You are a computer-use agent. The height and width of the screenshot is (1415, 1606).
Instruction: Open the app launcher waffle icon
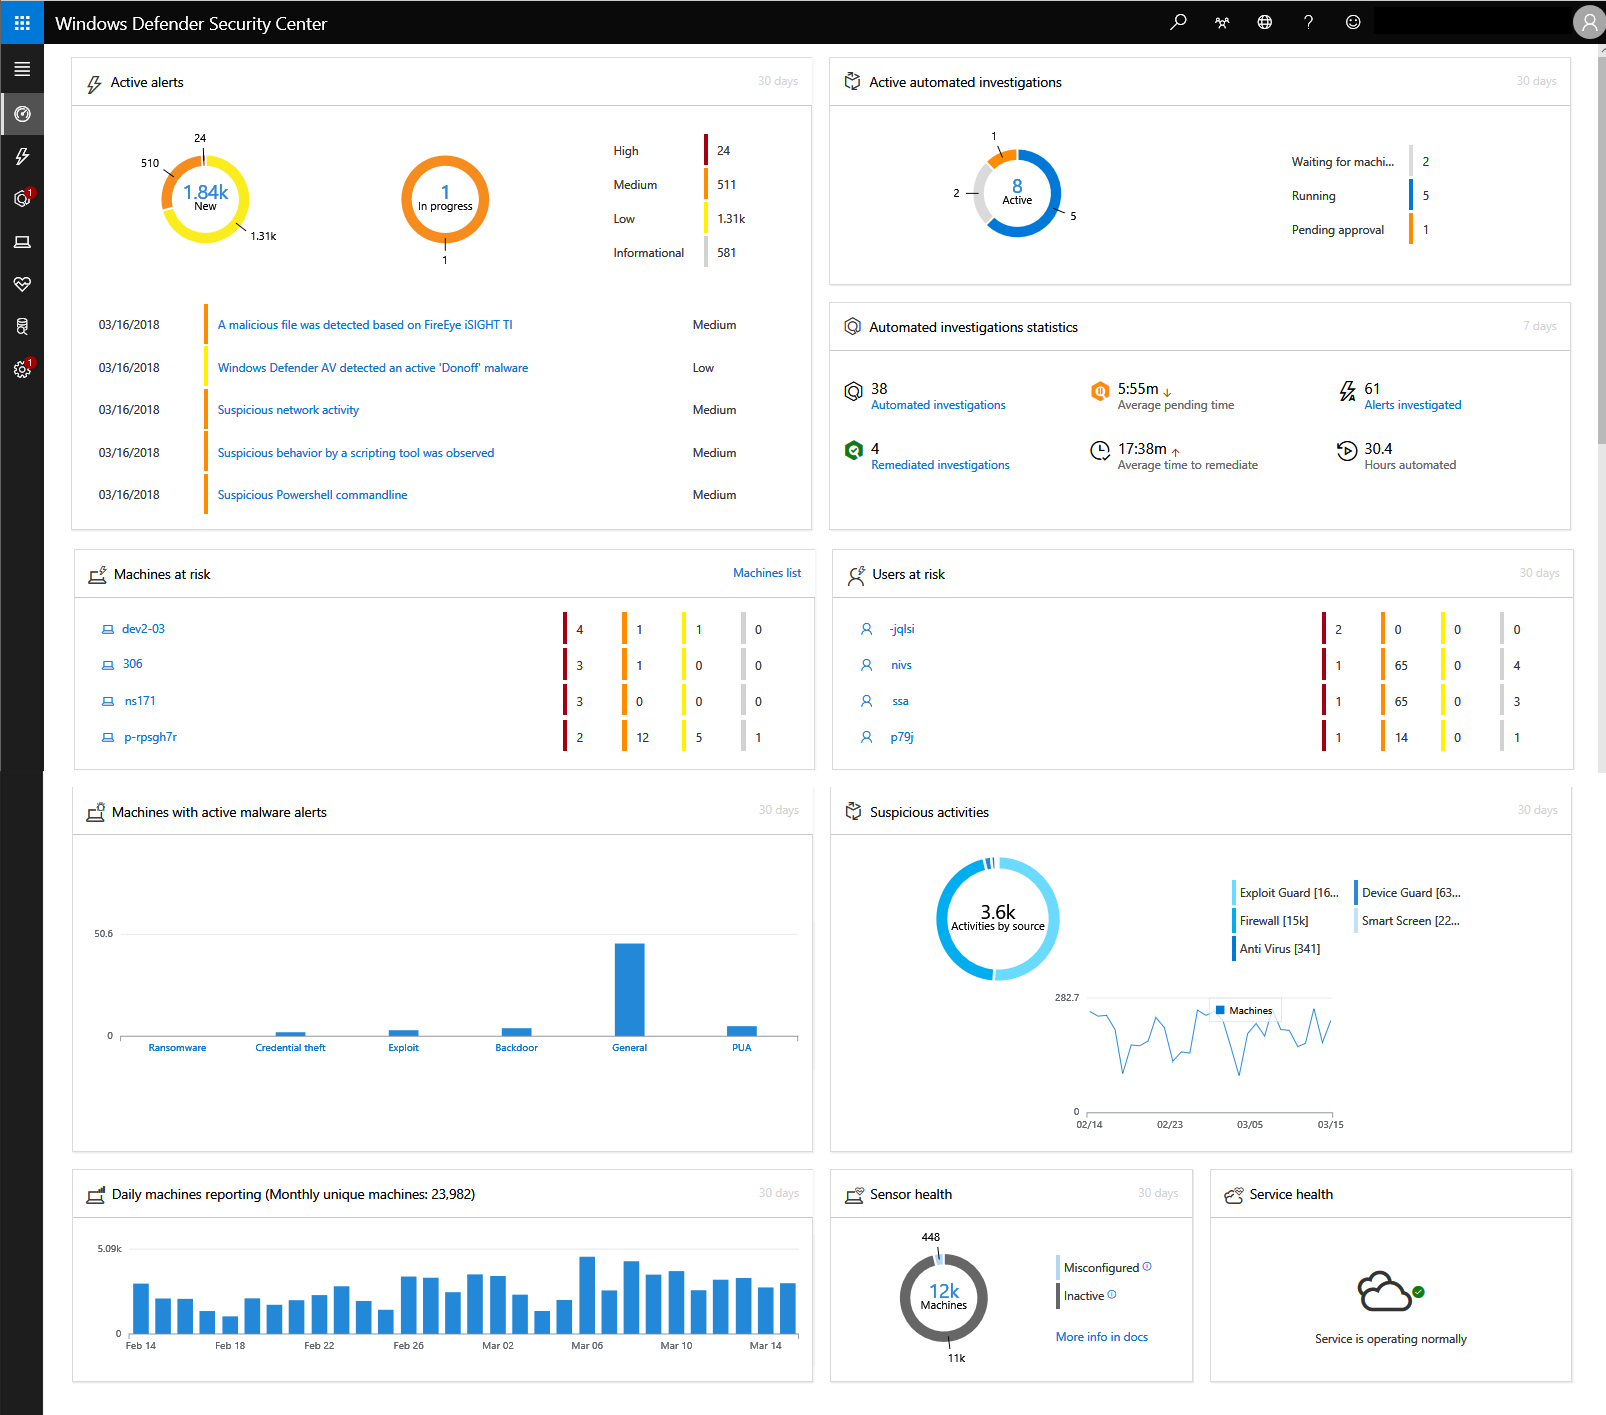coord(22,22)
